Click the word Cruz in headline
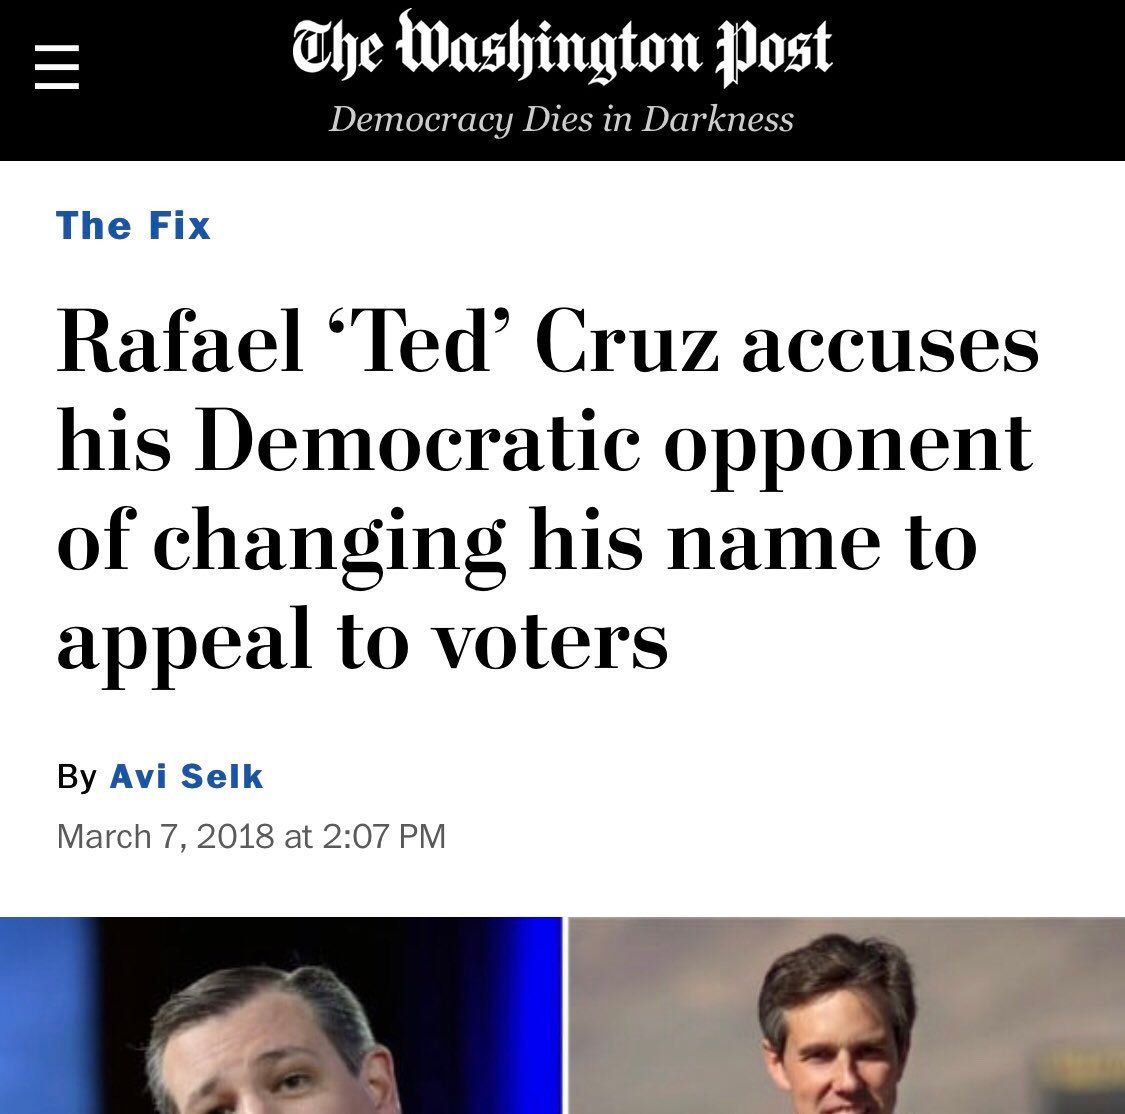This screenshot has width=1125, height=1114. [x=626, y=341]
